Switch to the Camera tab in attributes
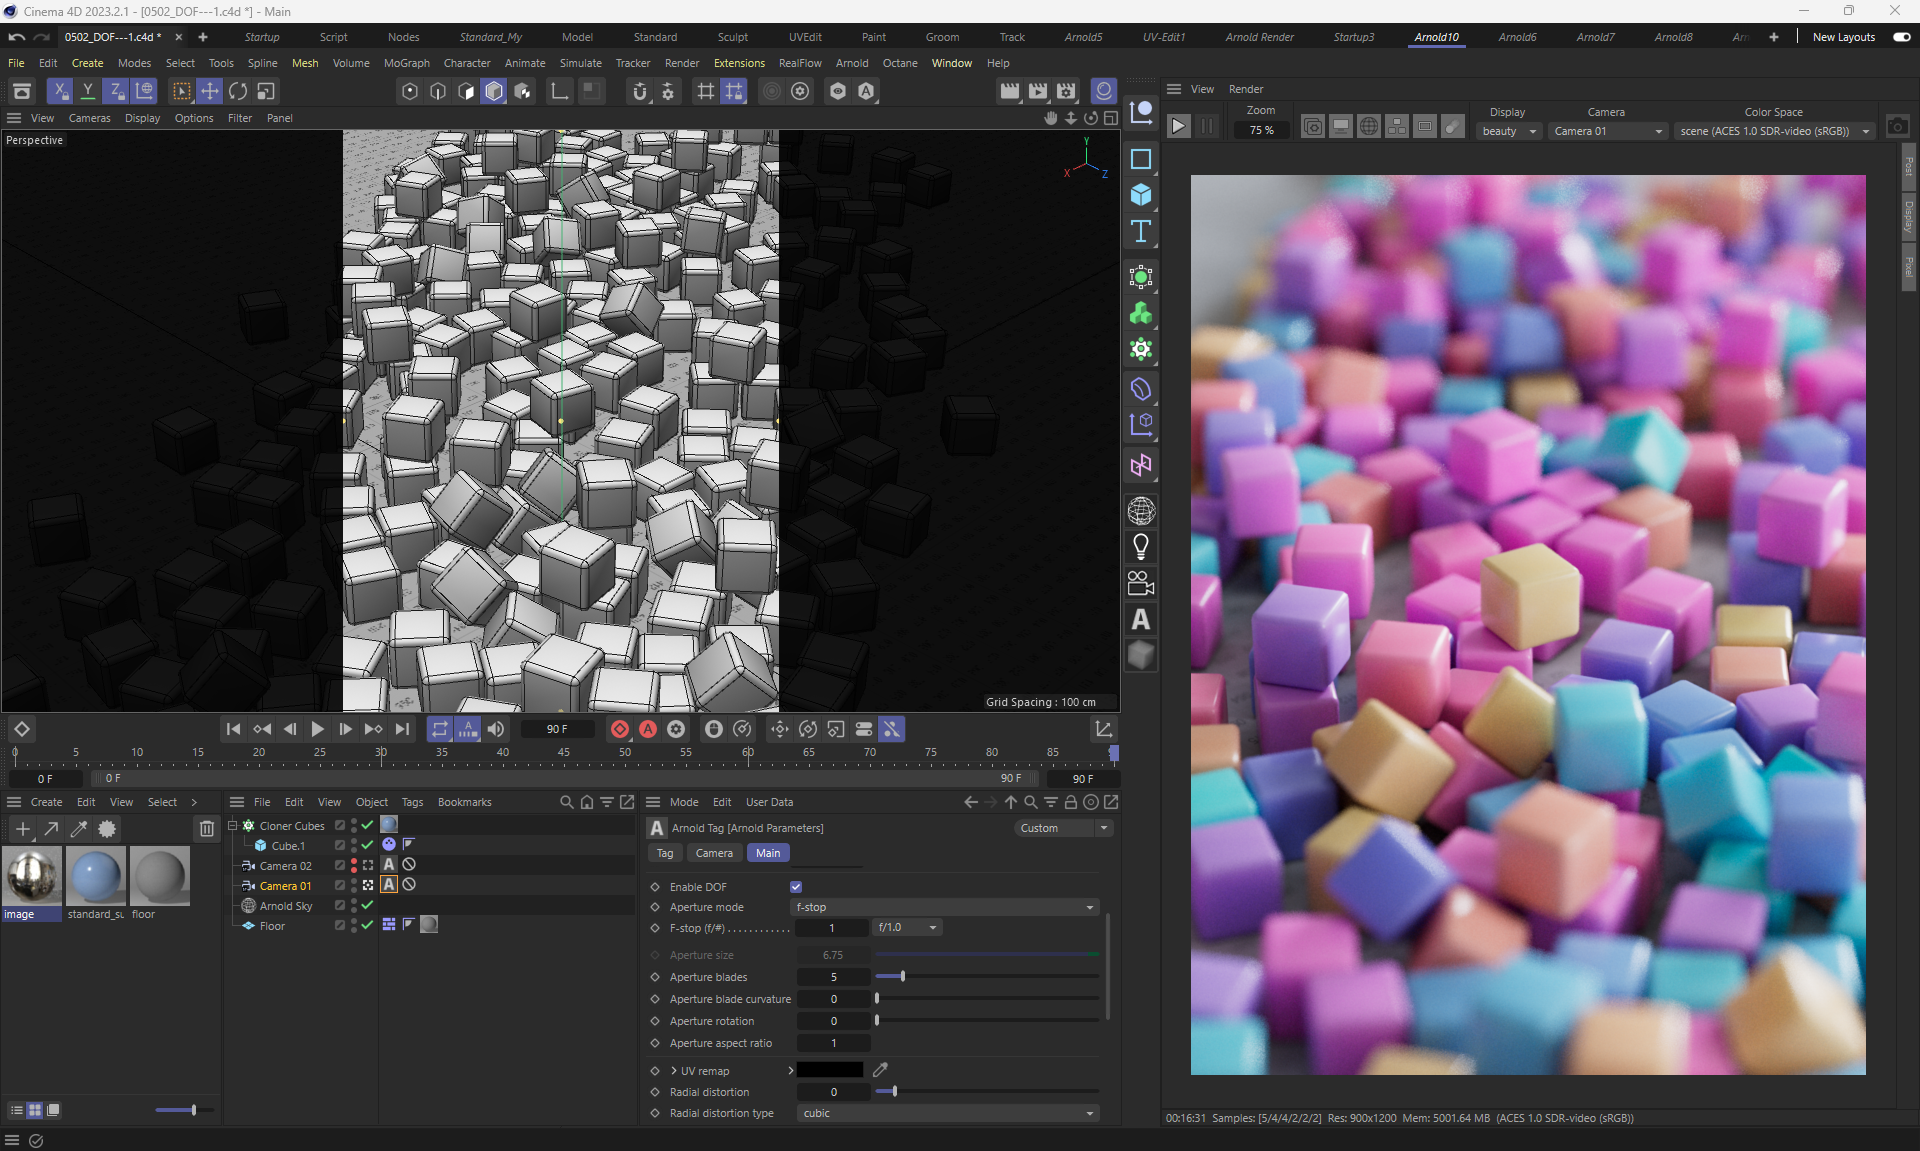The image size is (1920, 1151). pyautogui.click(x=714, y=853)
